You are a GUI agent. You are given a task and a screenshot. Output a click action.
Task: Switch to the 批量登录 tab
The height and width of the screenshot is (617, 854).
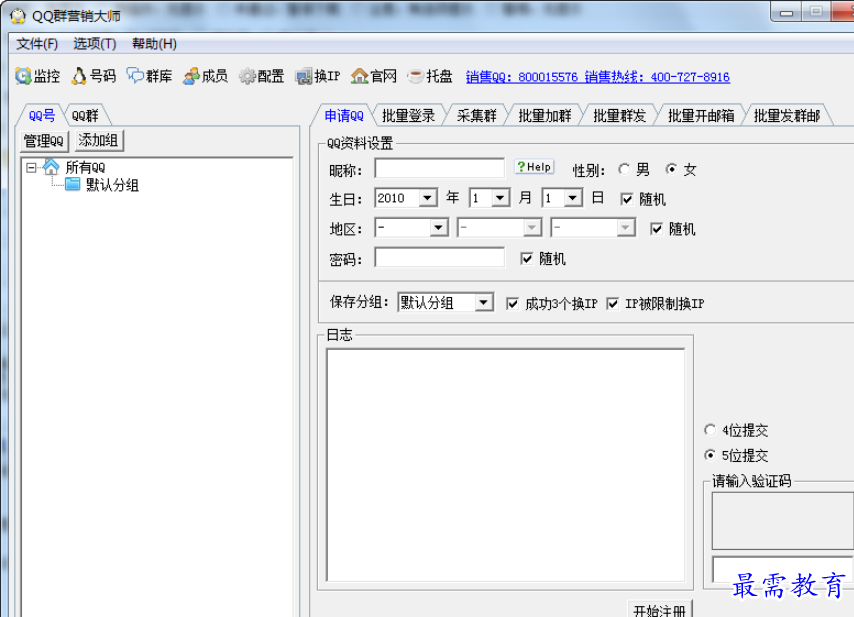[408, 116]
